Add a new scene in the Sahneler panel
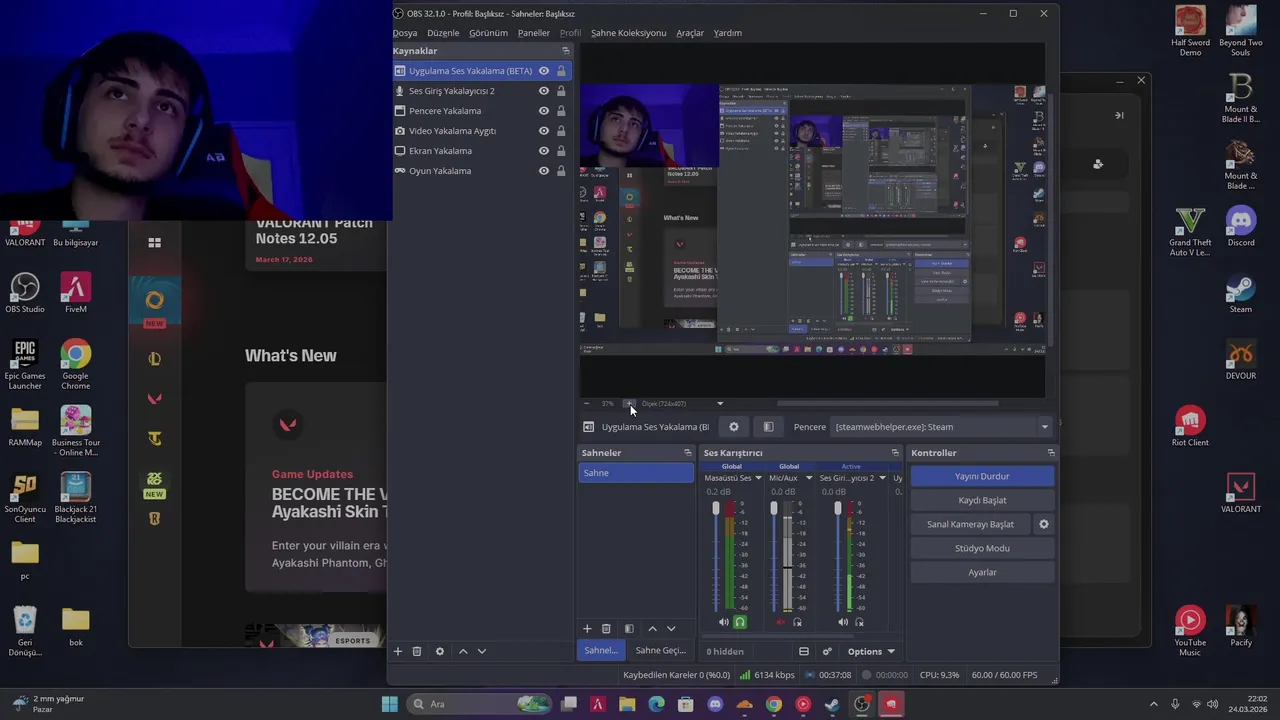Screen dimensions: 1280x720 click(587, 629)
